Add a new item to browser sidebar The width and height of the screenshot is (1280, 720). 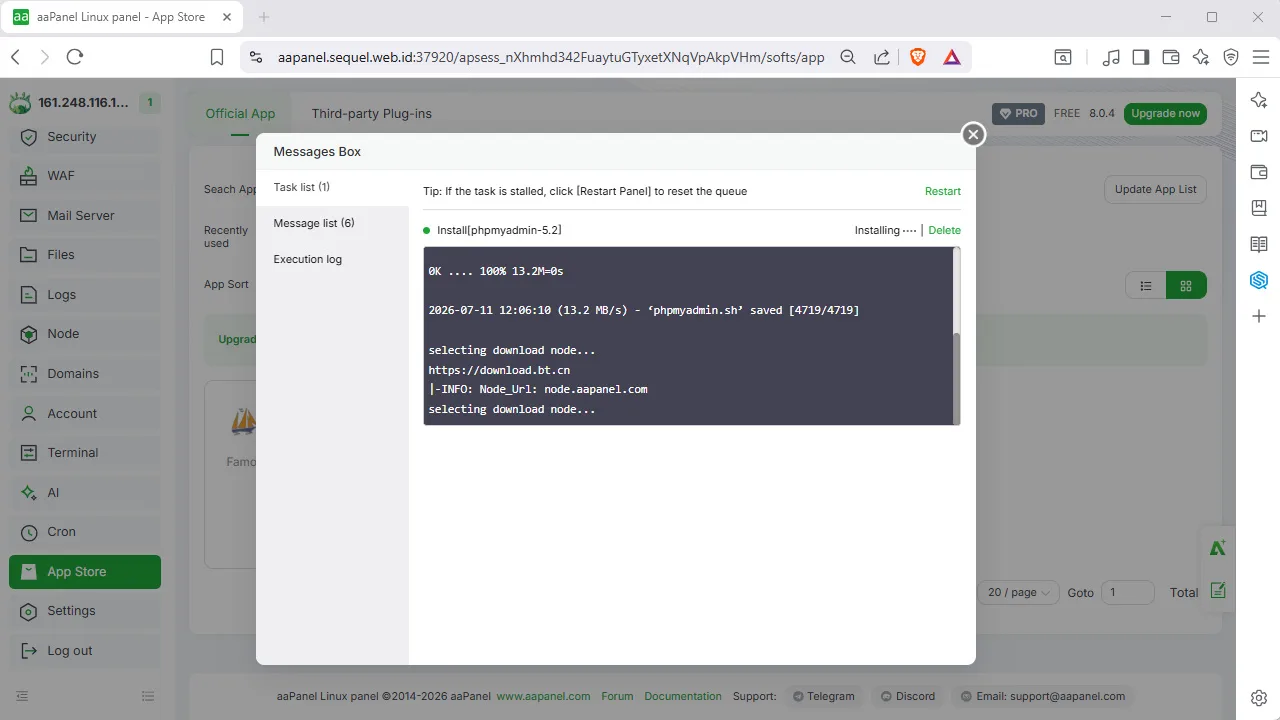pos(1259,316)
